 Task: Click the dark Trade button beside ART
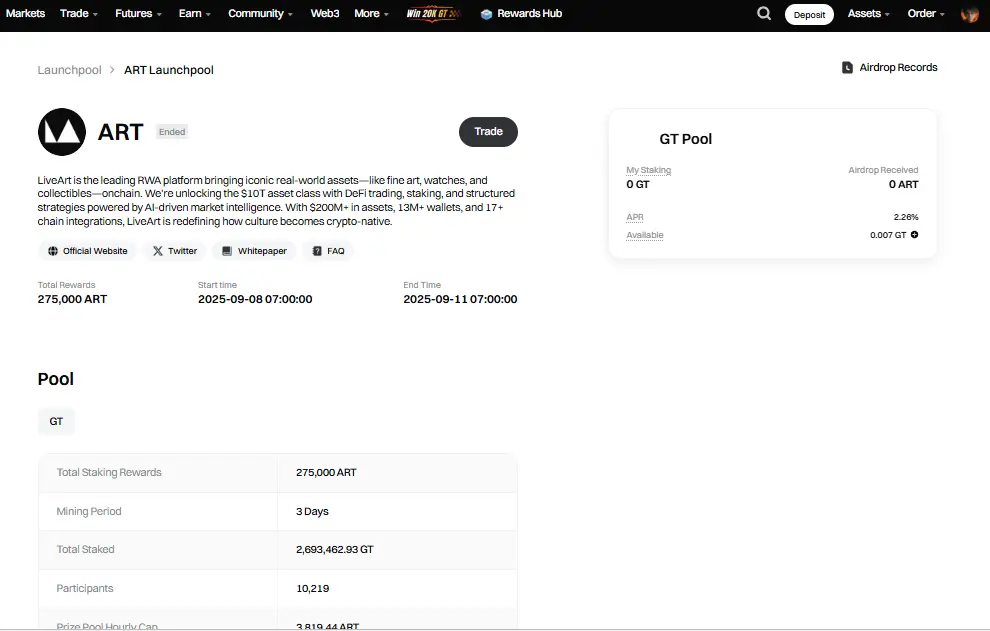pyautogui.click(x=488, y=132)
